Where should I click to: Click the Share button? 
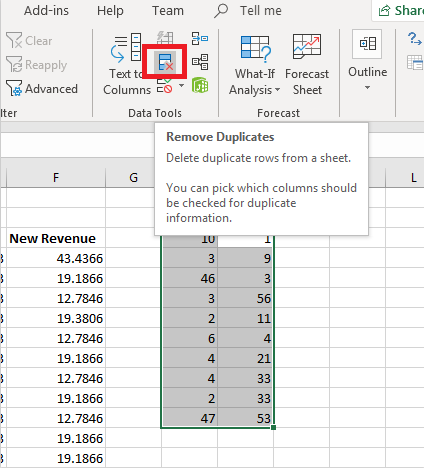click(399, 11)
